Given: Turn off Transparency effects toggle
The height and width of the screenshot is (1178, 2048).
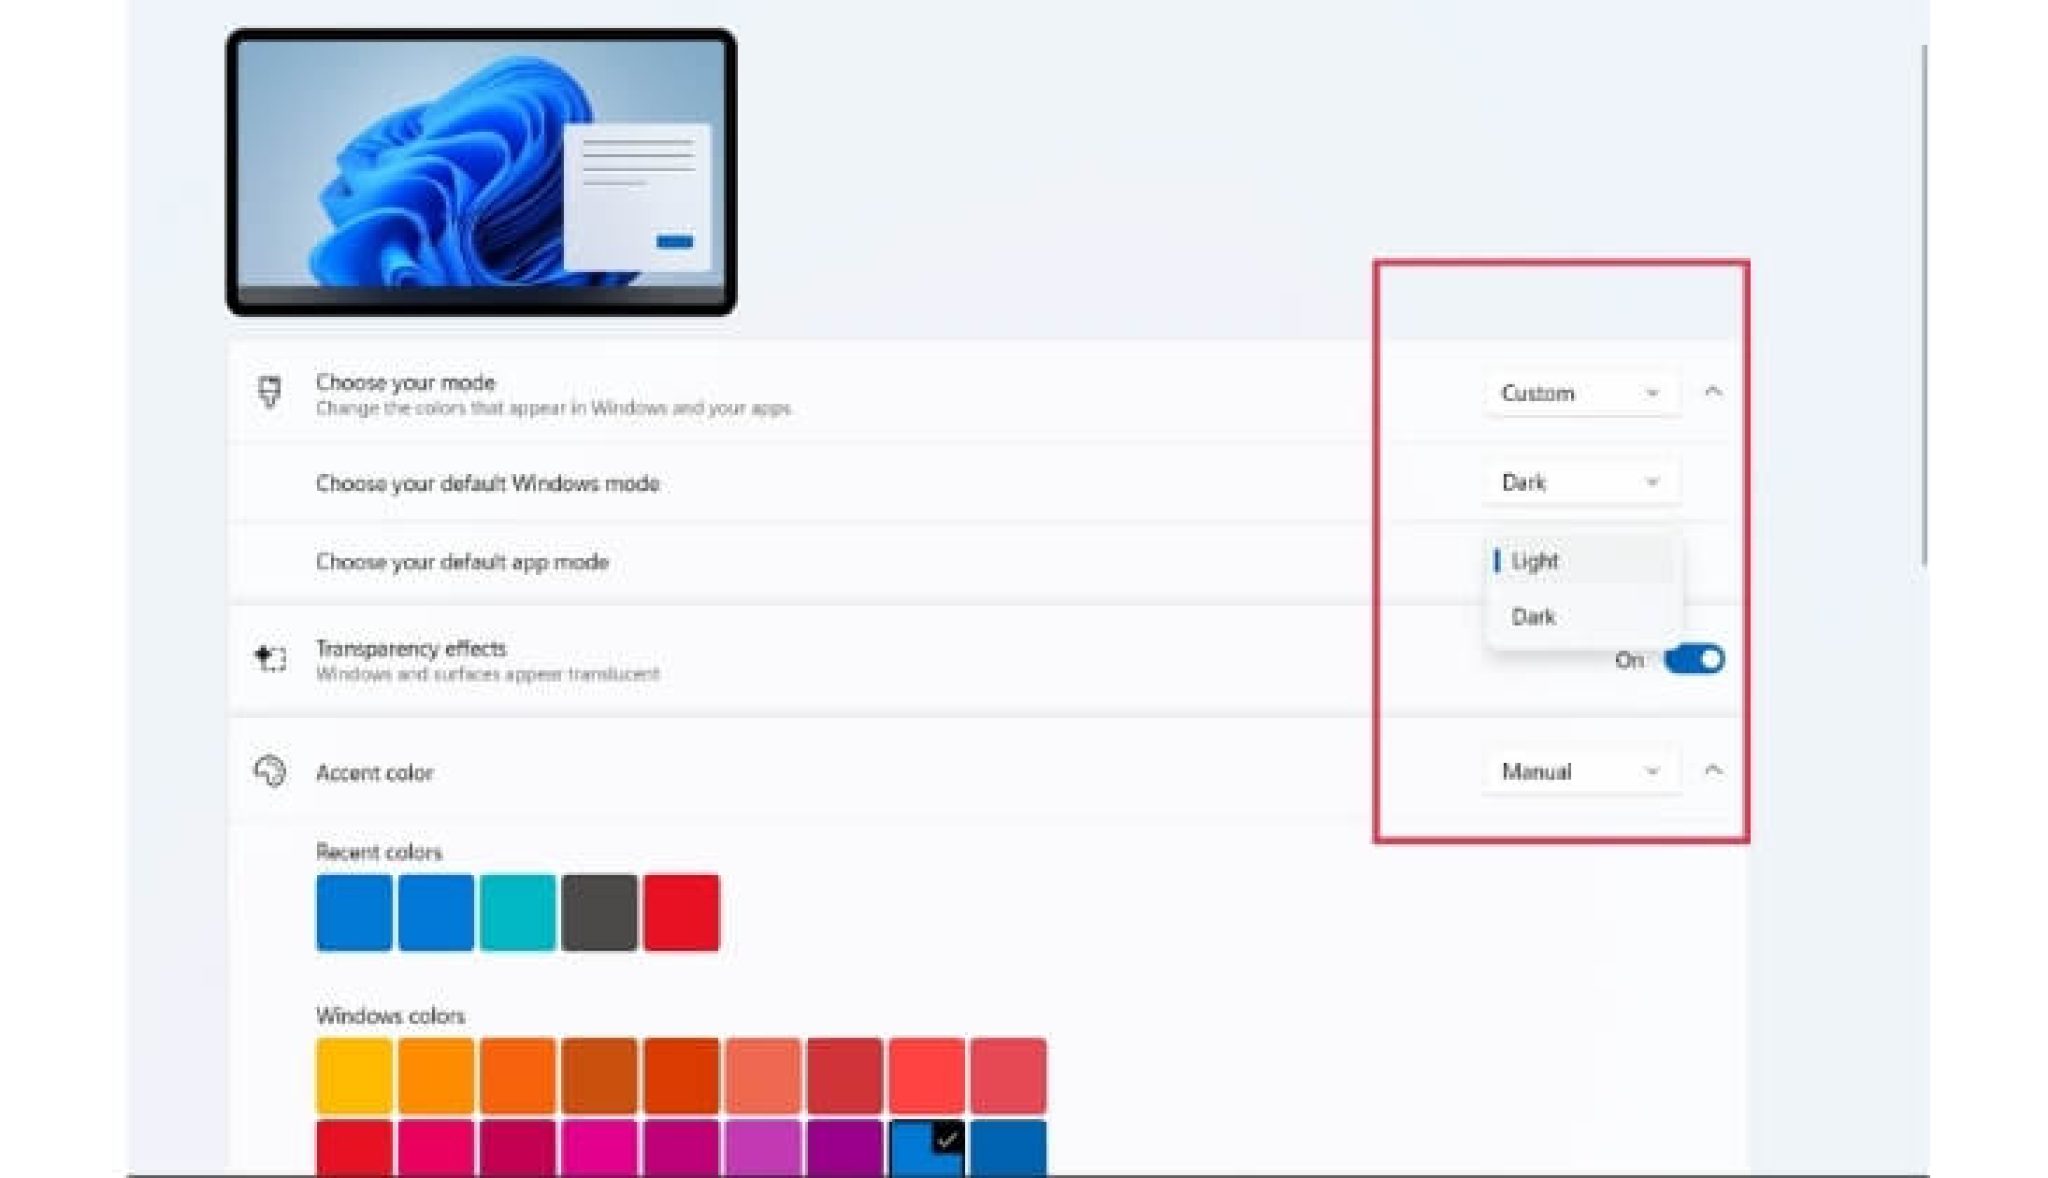Looking at the screenshot, I should pyautogui.click(x=1694, y=660).
